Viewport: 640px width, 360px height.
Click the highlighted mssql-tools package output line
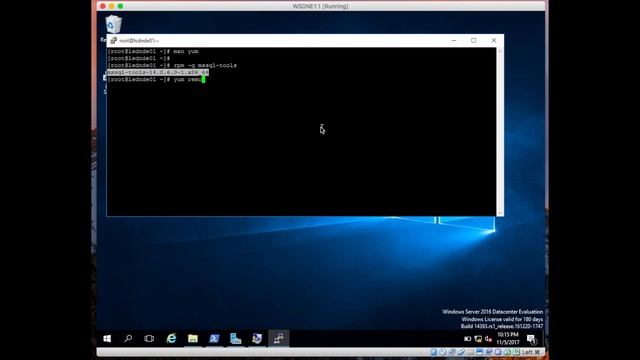pyautogui.click(x=158, y=72)
